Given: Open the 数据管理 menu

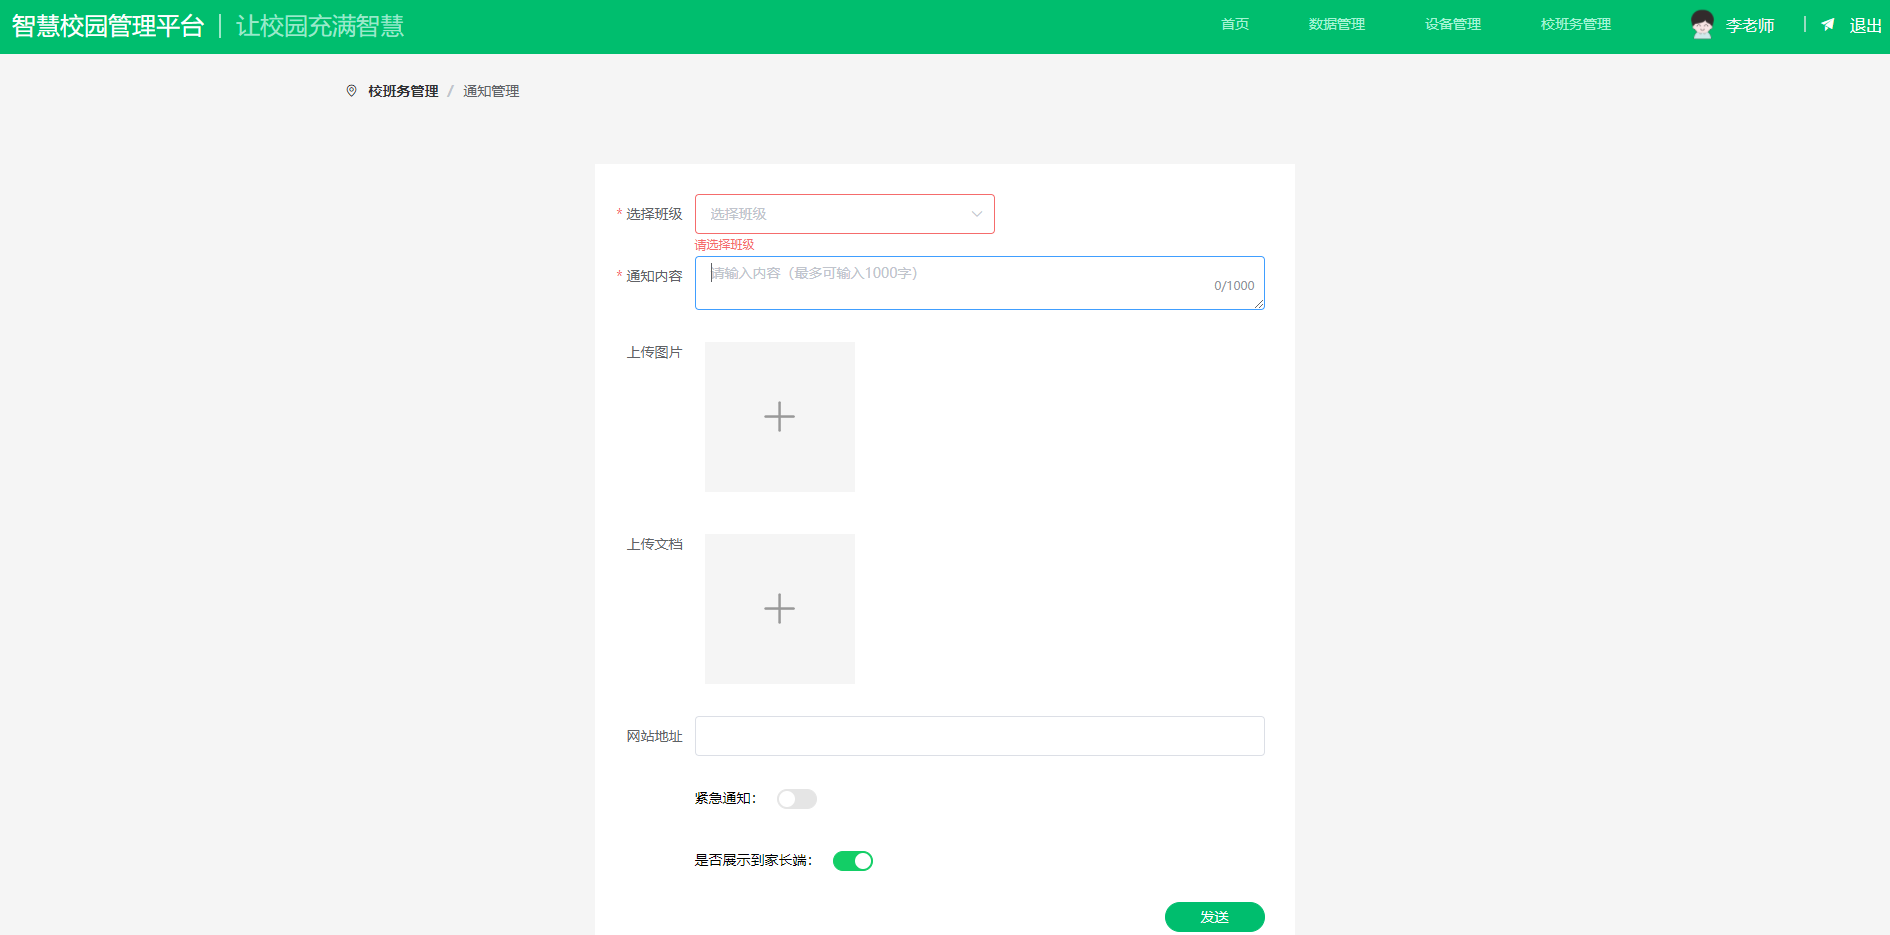Looking at the screenshot, I should pyautogui.click(x=1336, y=25).
